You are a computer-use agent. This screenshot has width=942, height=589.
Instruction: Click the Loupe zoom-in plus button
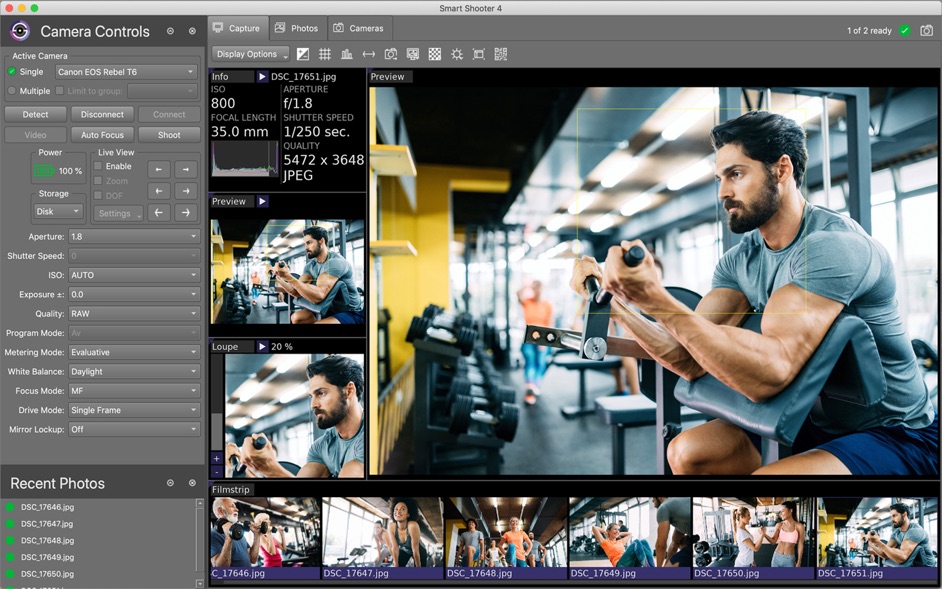pyautogui.click(x=216, y=459)
